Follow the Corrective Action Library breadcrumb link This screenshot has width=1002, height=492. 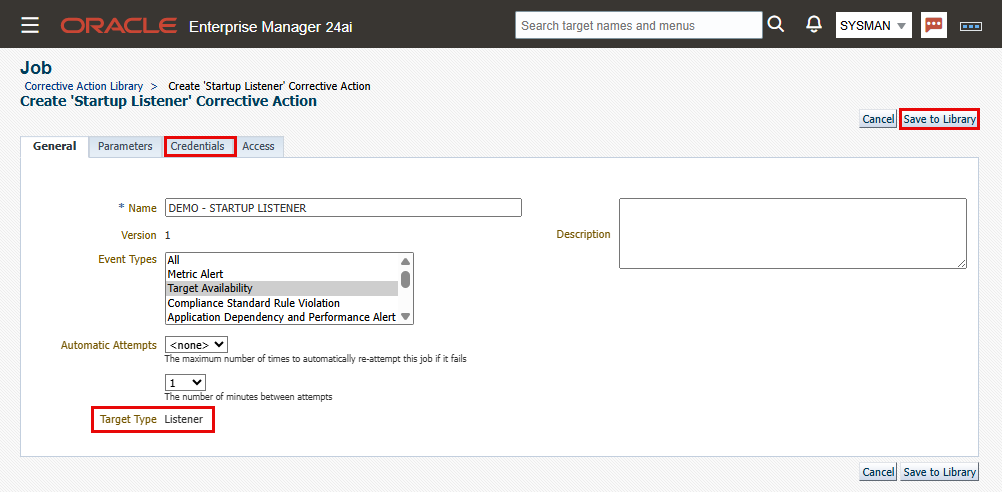coord(84,86)
